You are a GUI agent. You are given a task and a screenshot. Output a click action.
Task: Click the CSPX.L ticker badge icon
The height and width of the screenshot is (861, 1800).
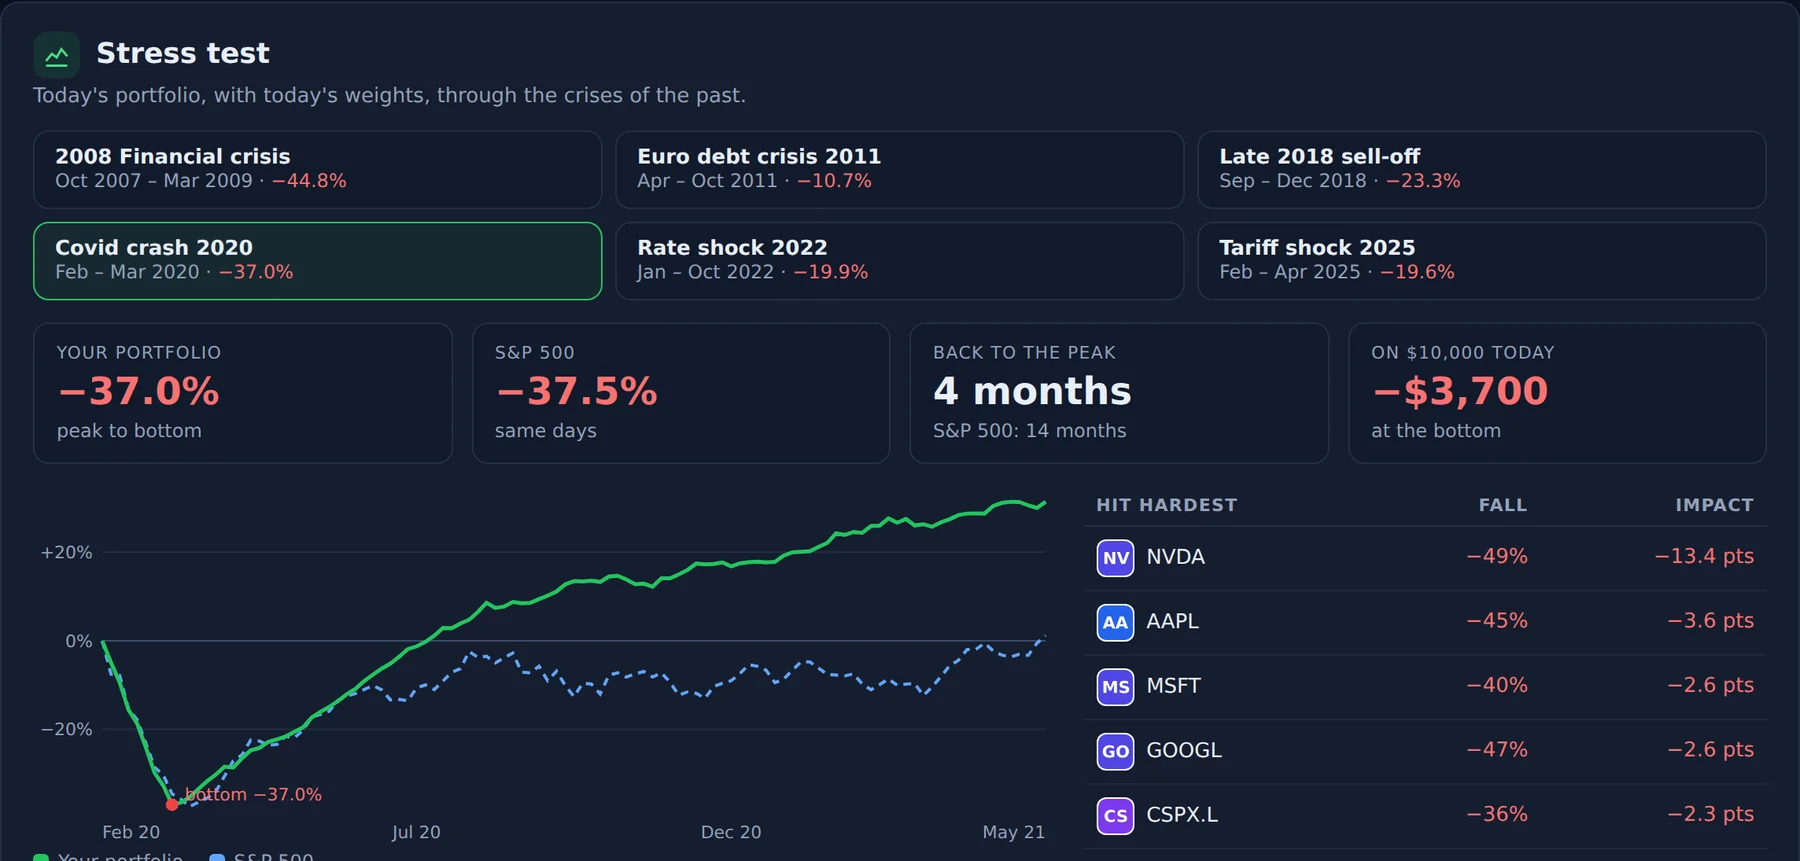[1115, 816]
